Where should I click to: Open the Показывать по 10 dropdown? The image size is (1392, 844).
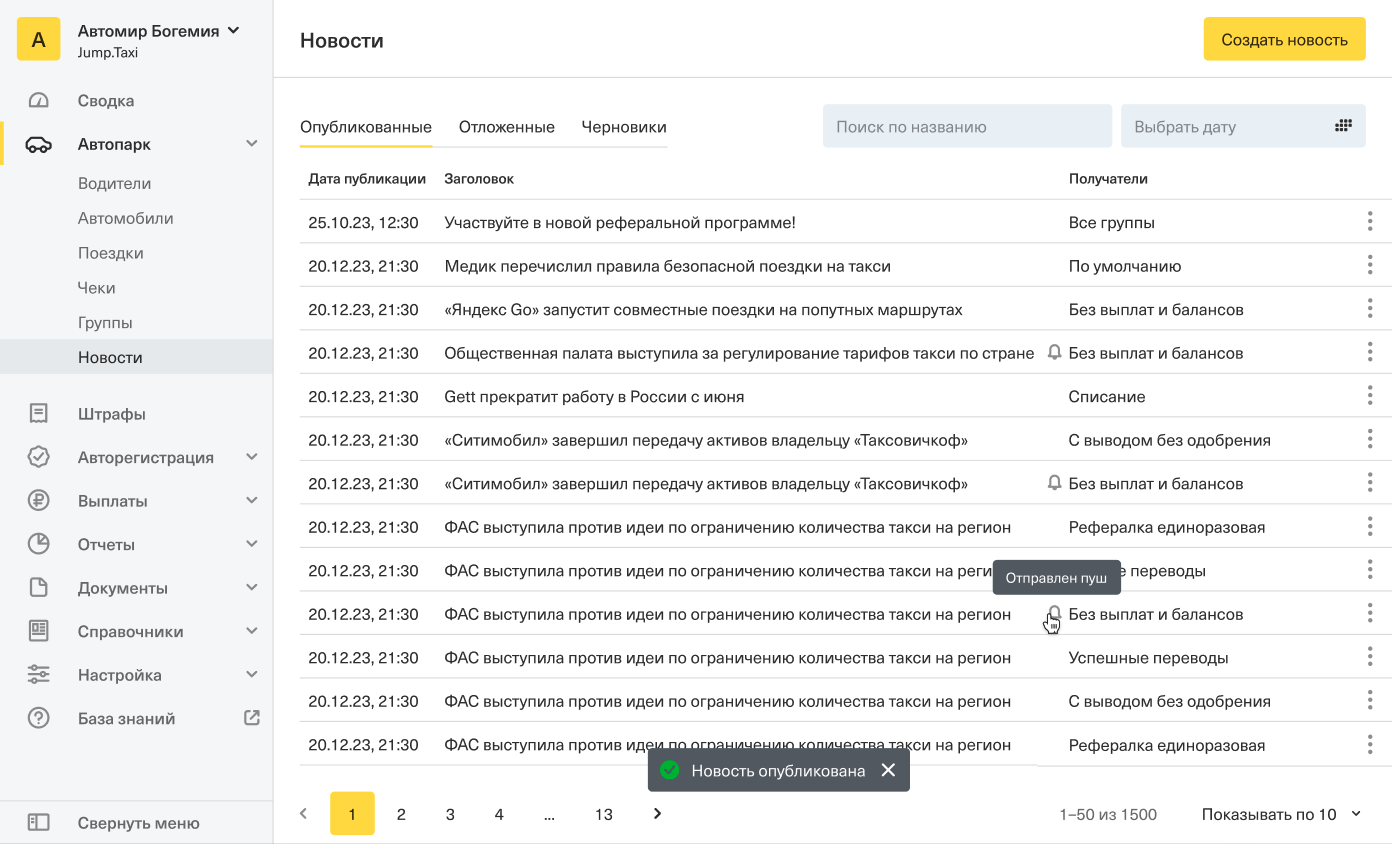[x=1282, y=814]
